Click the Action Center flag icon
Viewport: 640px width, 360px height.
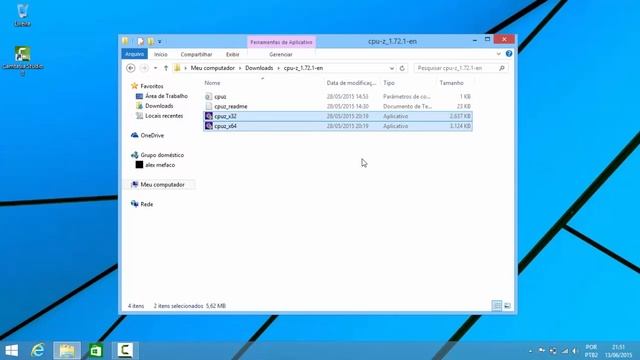(x=542, y=350)
